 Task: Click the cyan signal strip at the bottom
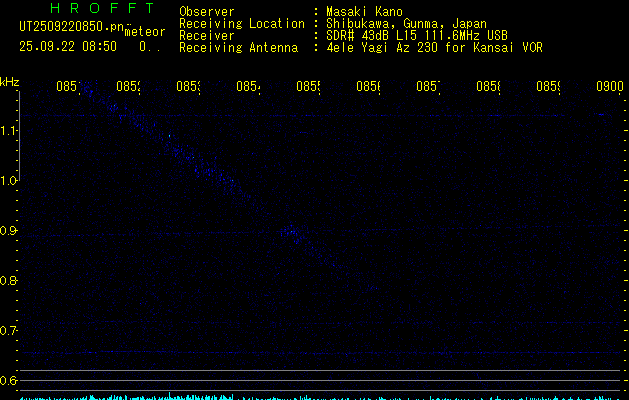click(x=320, y=396)
